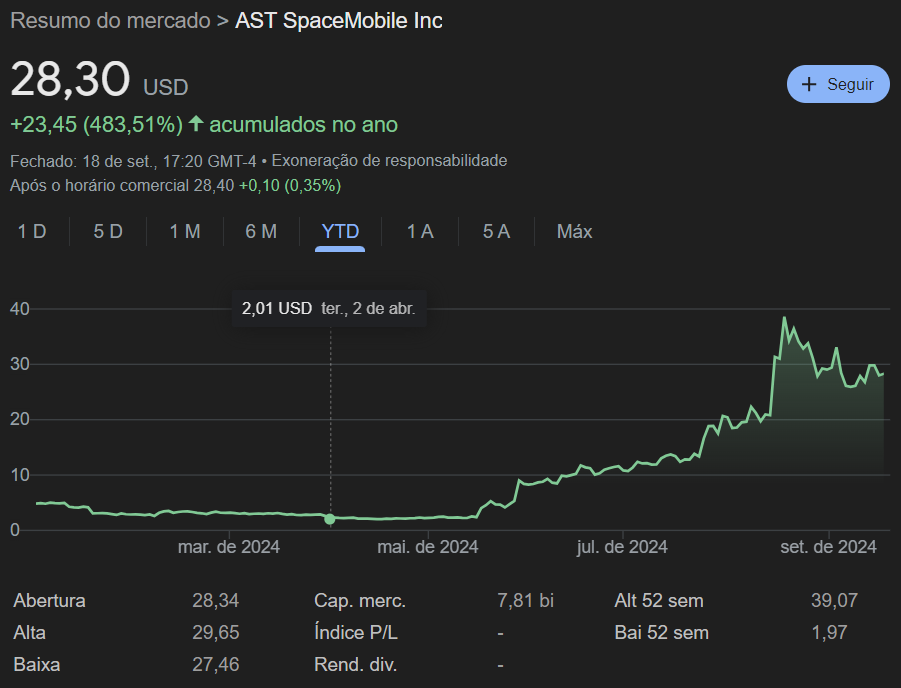The width and height of the screenshot is (901, 688).
Task: Switch to the 6 M range tab
Action: 261,232
